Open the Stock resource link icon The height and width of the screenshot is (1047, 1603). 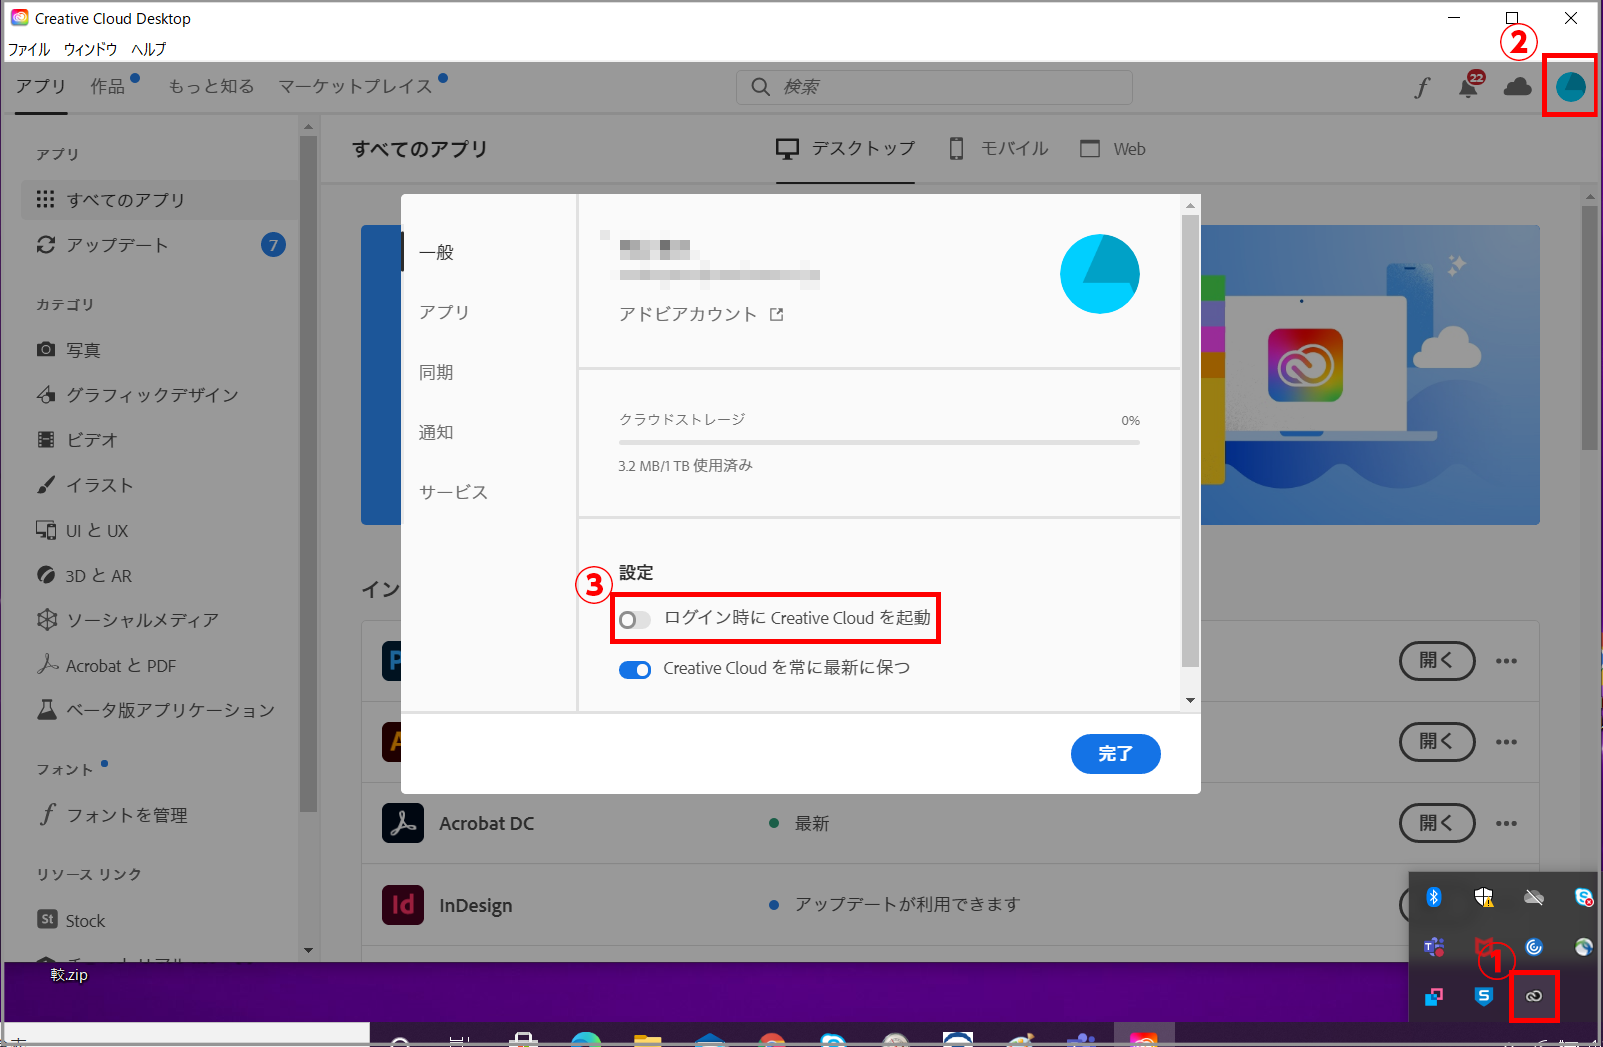[47, 919]
